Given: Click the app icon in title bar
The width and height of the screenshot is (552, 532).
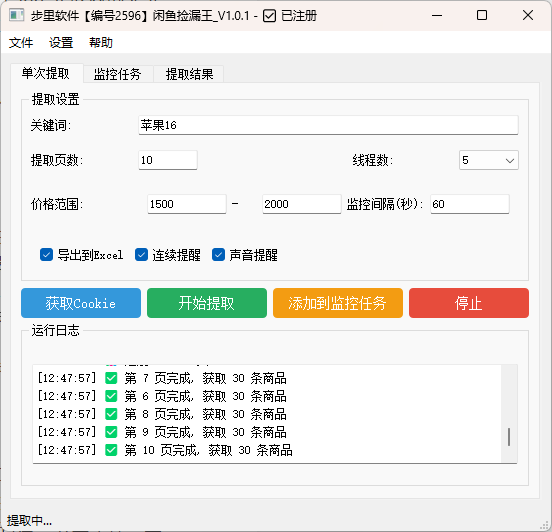Looking at the screenshot, I should [x=16, y=15].
